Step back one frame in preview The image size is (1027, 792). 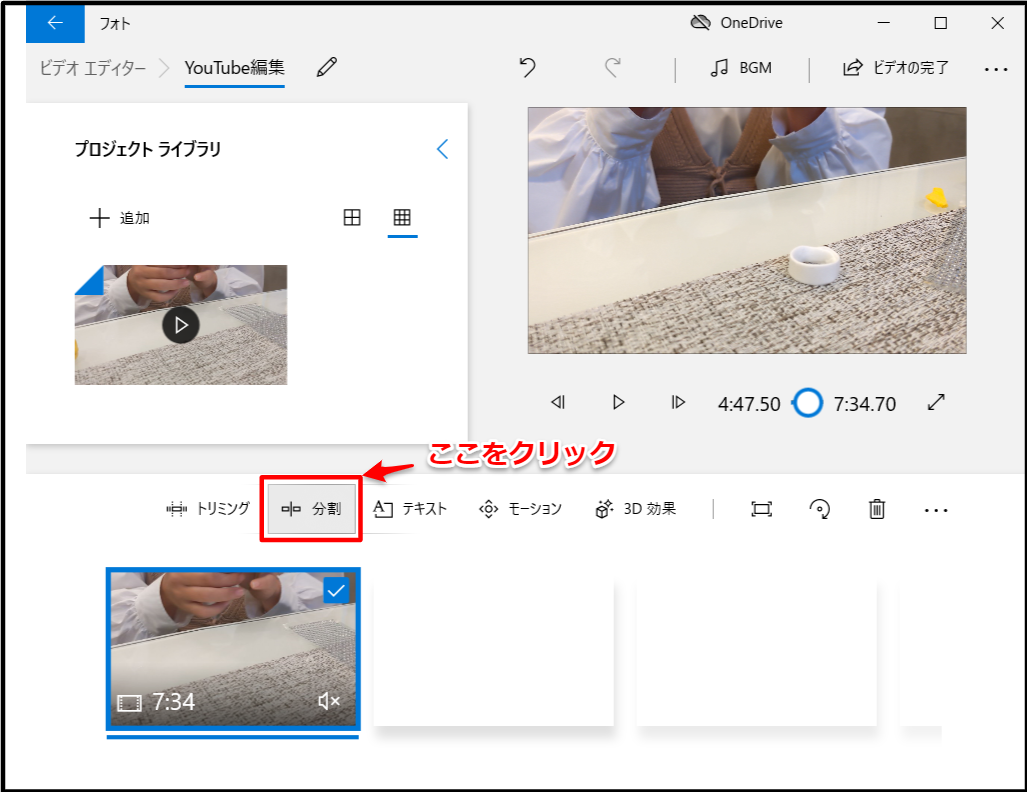point(558,402)
